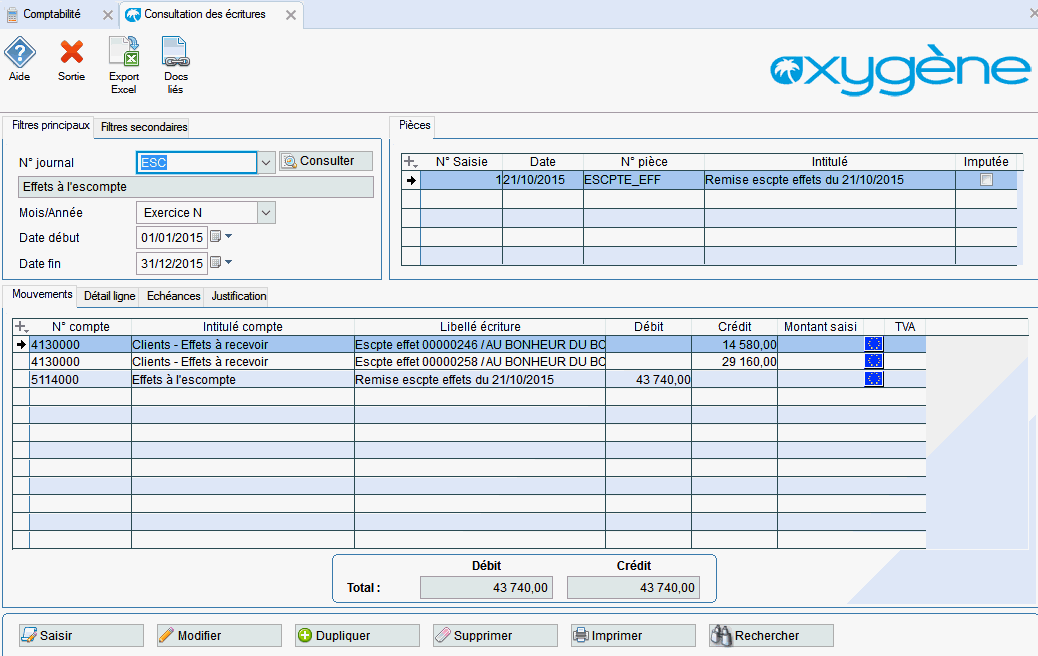The width and height of the screenshot is (1038, 656).
Task: Click the Pièces tab
Action: (x=414, y=125)
